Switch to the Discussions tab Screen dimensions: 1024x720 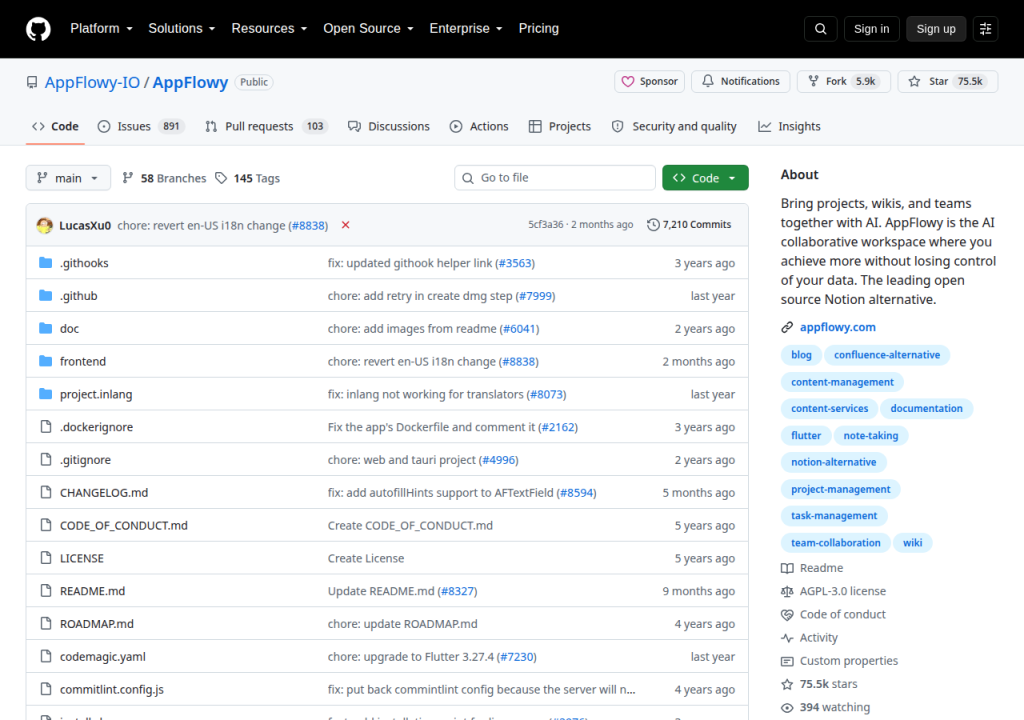[389, 127]
